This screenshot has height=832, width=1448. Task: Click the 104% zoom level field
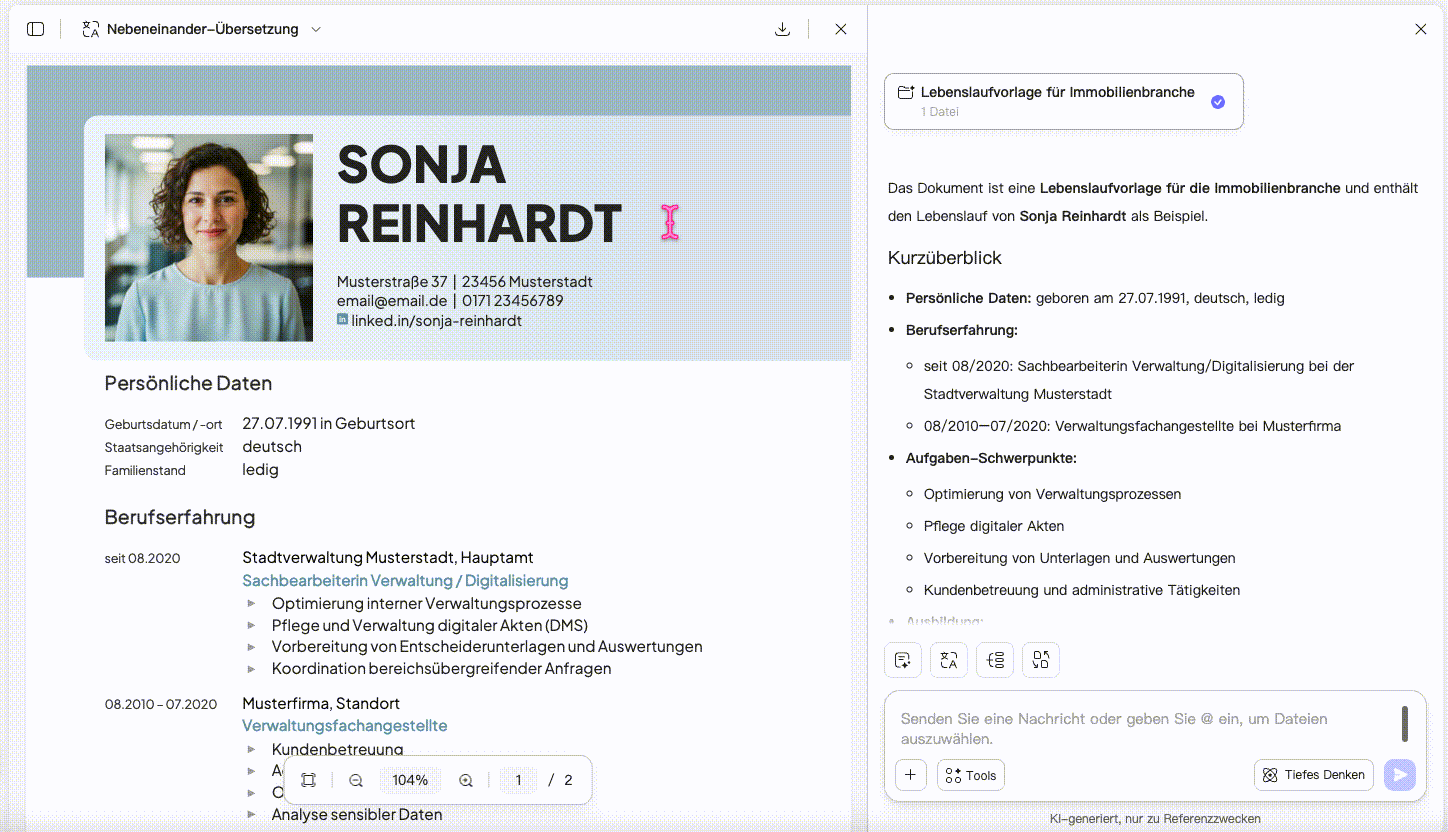[x=410, y=780]
